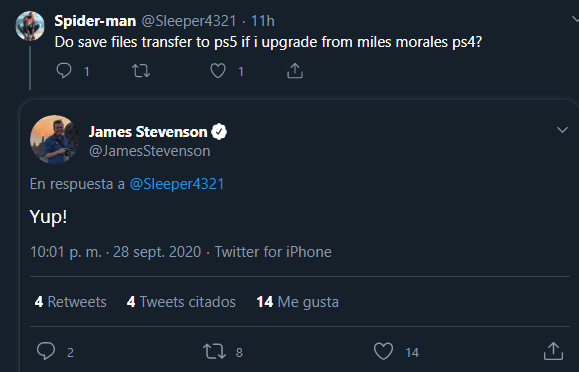
Task: Open the James Stevenson tweet options chevron
Action: pyautogui.click(x=562, y=130)
